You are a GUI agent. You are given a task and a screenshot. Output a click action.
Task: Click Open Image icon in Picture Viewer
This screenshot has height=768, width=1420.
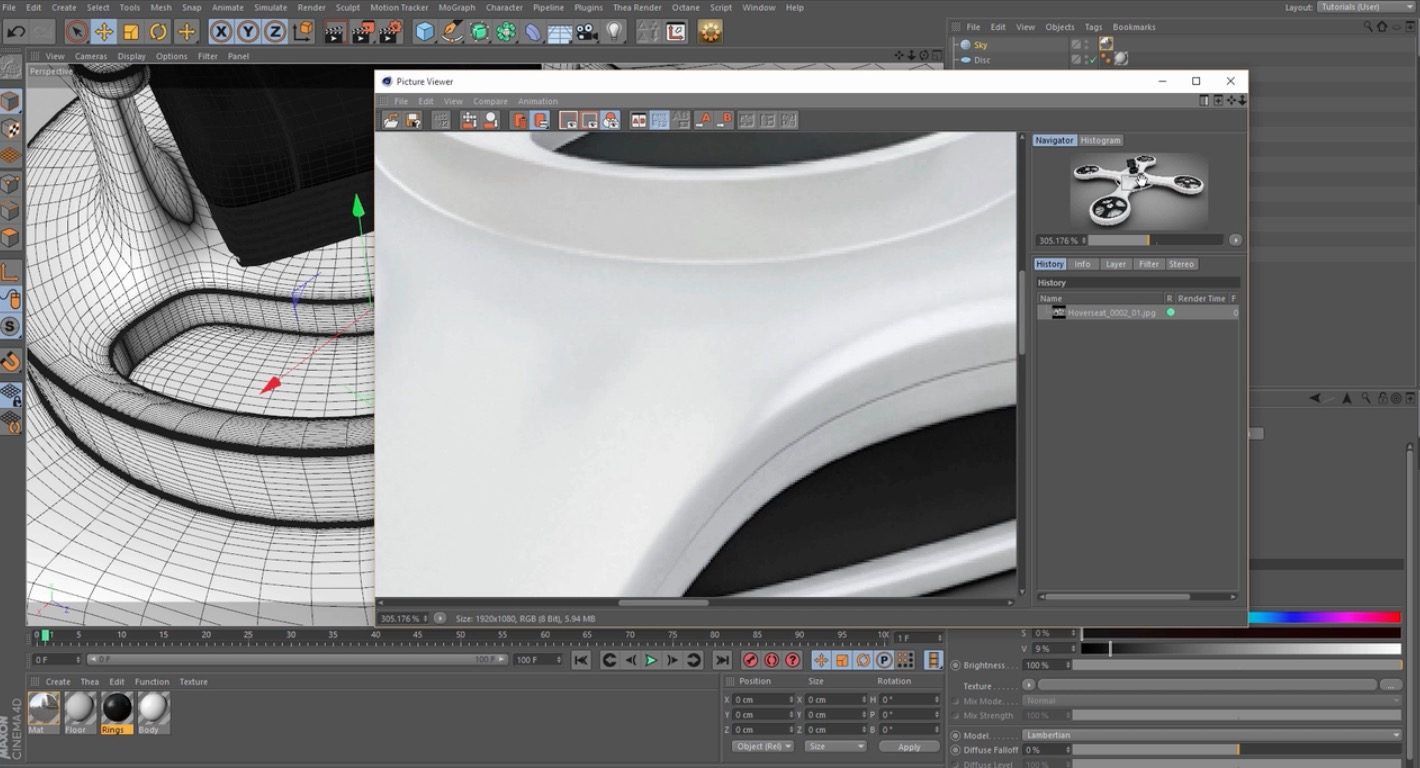click(x=391, y=120)
